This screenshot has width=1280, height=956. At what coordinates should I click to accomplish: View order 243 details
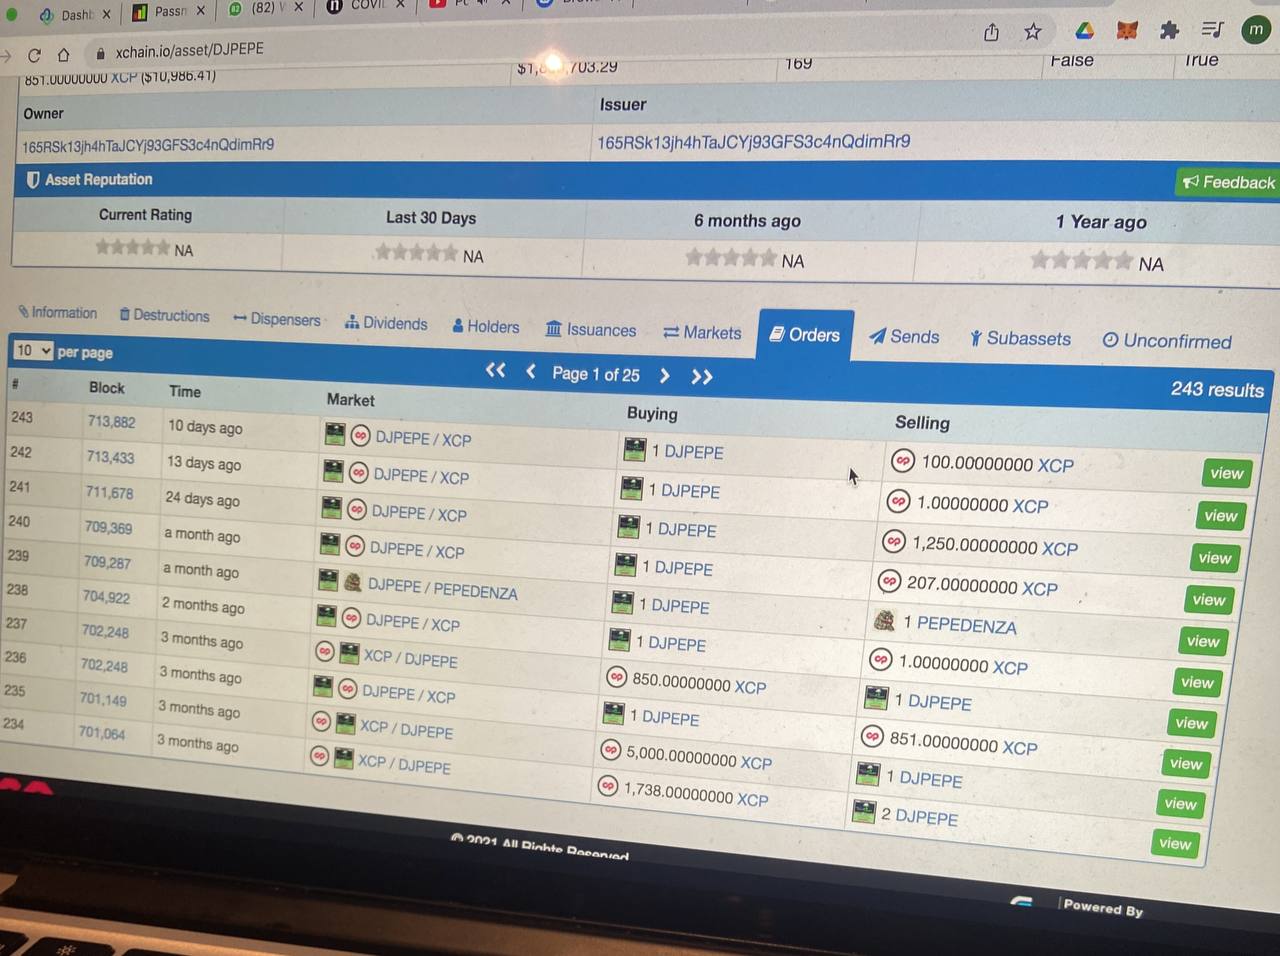(1226, 473)
